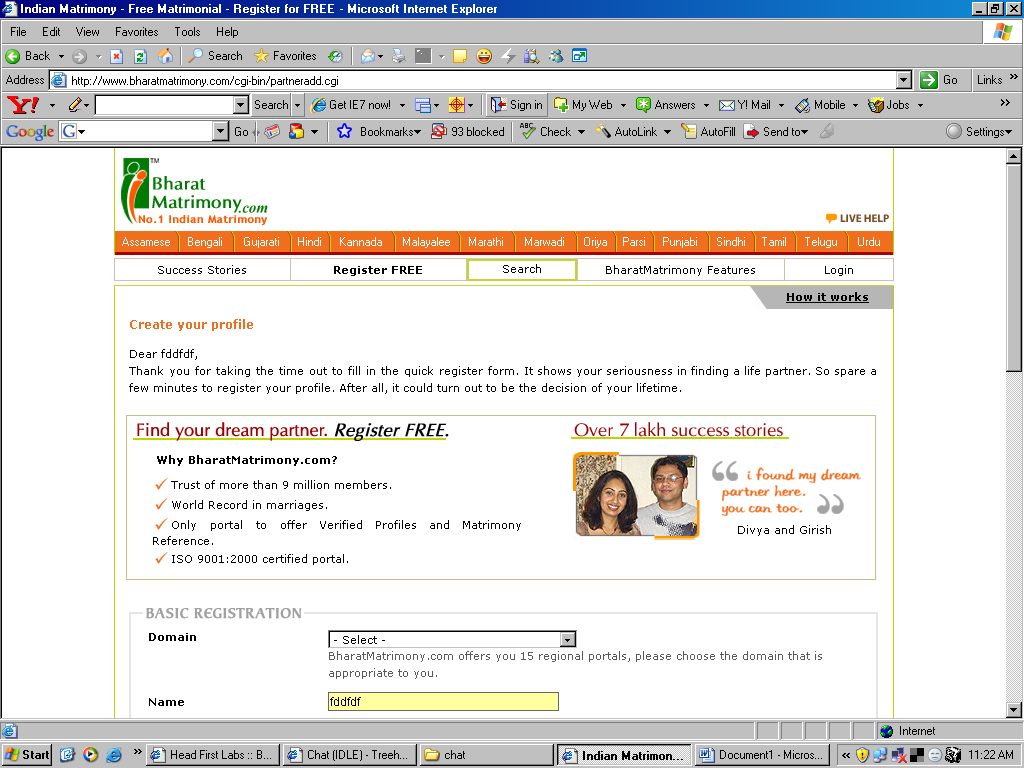Click the Refresh page icon
1024x768 pixels.
tap(140, 56)
